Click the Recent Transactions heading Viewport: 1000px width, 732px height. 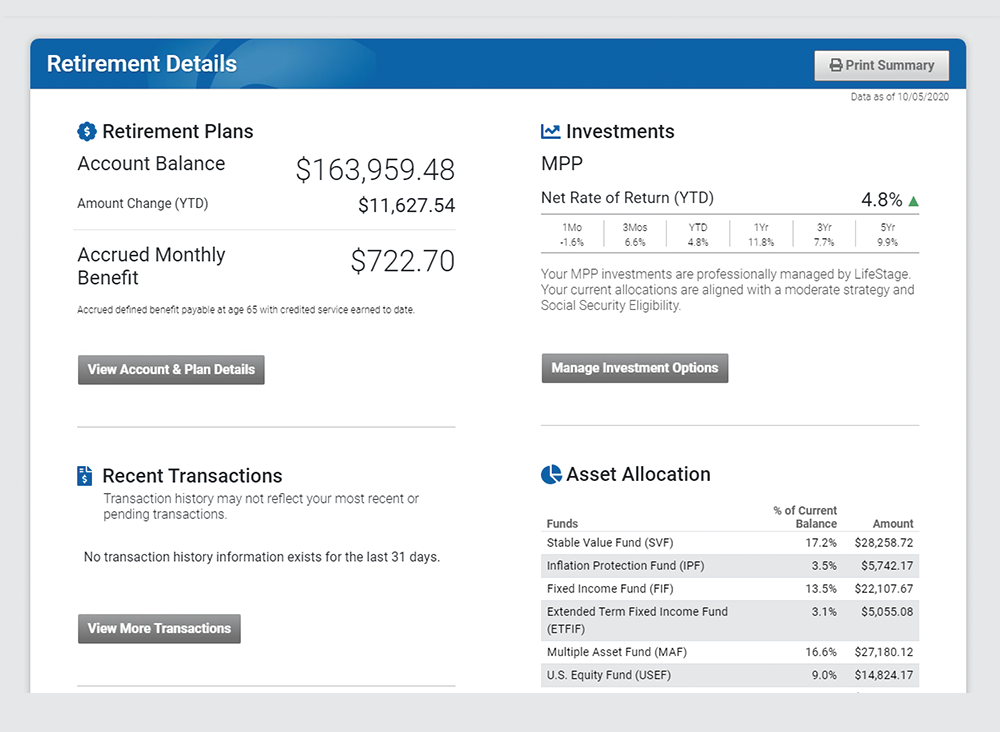pos(192,476)
